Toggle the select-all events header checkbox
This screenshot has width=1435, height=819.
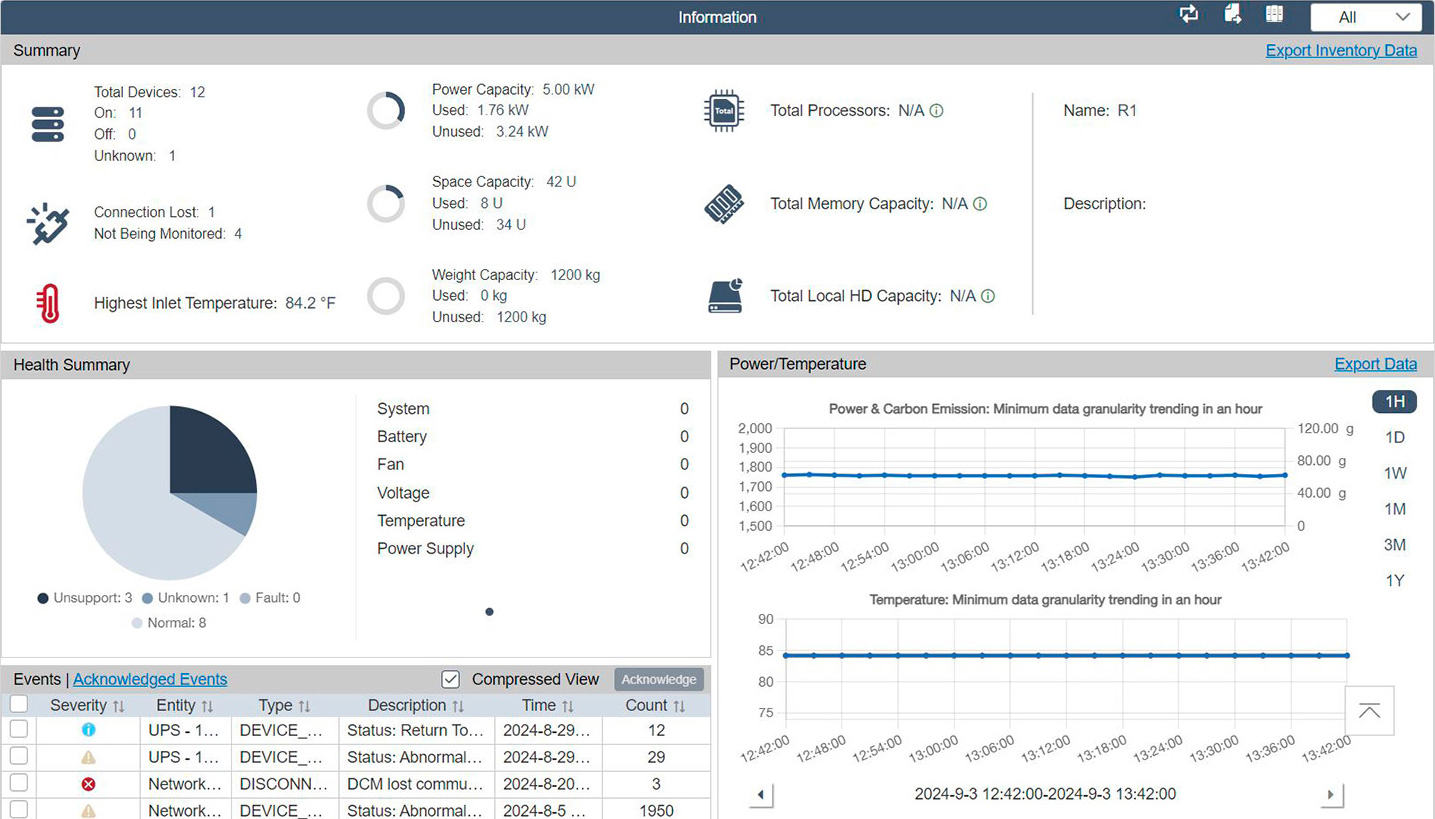(x=19, y=705)
